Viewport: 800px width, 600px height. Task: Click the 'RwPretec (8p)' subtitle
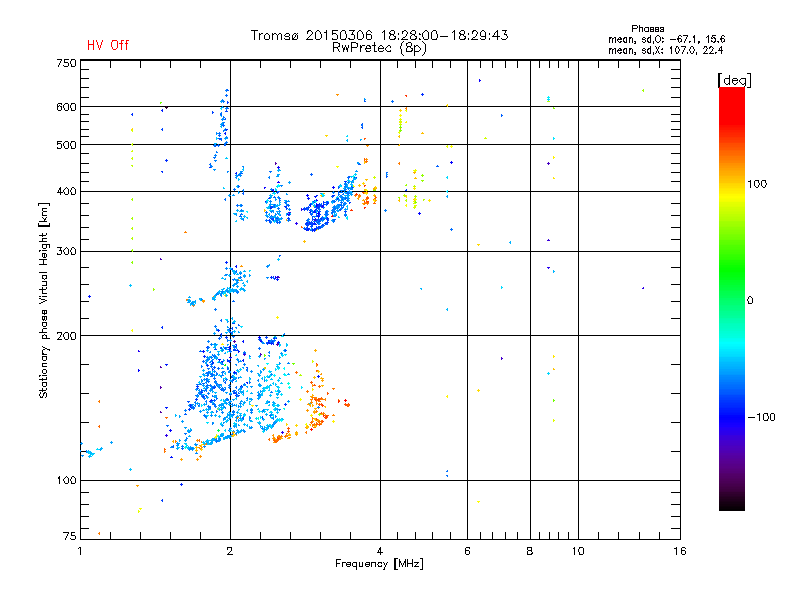coord(379,48)
